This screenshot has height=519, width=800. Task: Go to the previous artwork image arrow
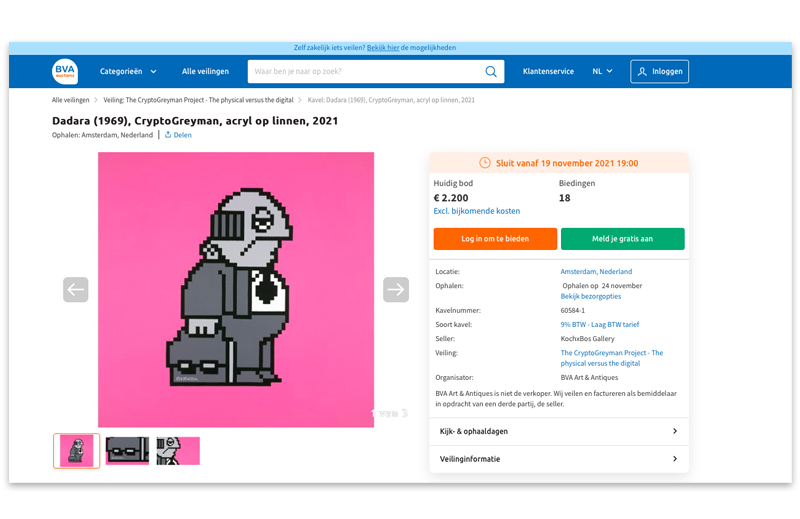76,290
